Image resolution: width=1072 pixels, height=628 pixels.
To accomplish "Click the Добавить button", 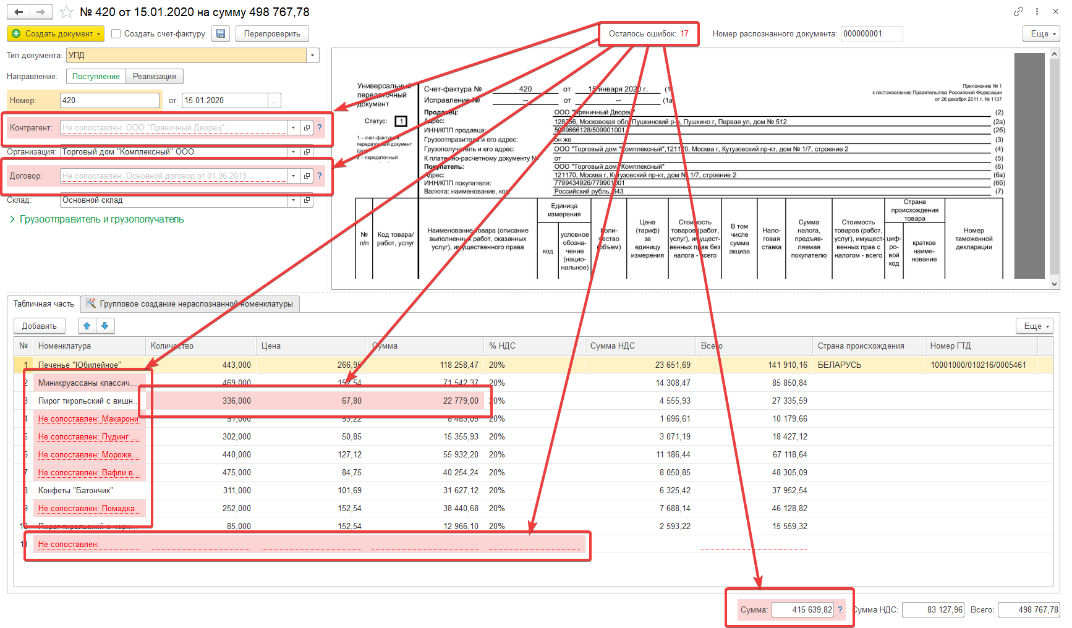I will (39, 326).
